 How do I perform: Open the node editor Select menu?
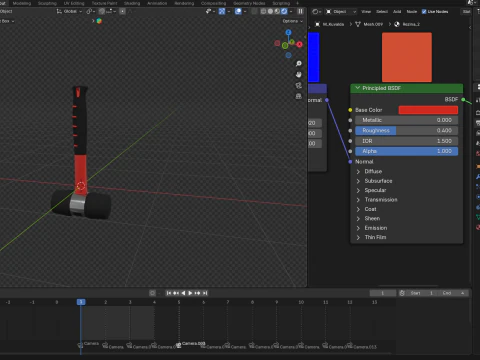(x=382, y=12)
